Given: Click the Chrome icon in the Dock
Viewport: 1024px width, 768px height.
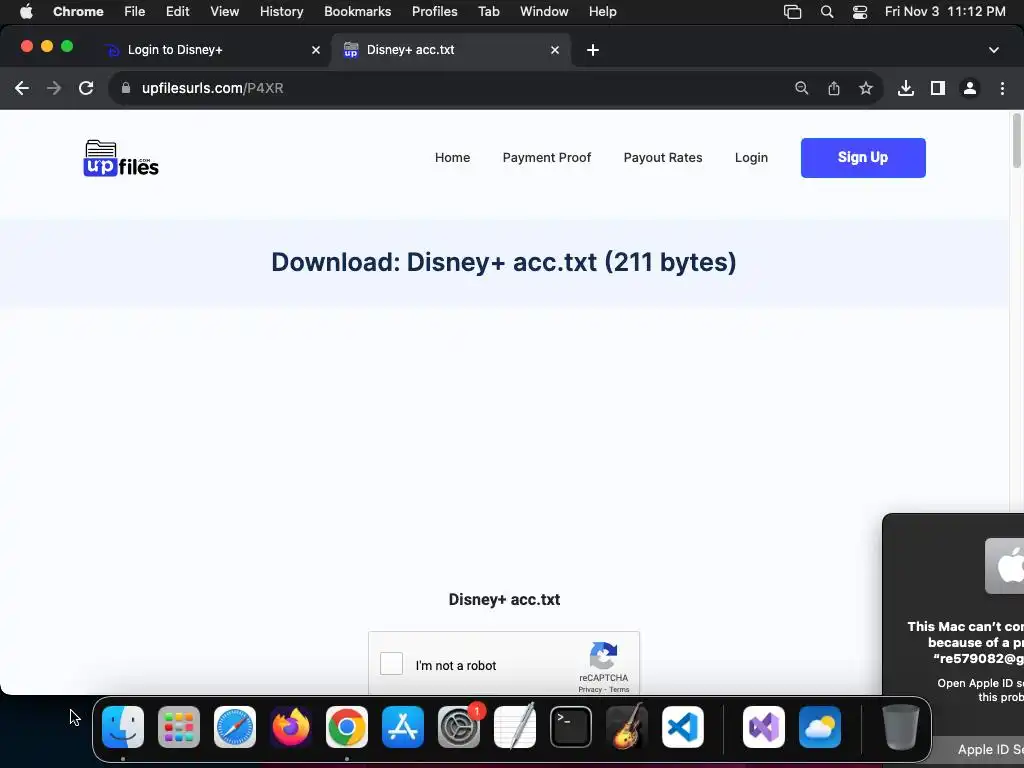Looking at the screenshot, I should pyautogui.click(x=347, y=727).
